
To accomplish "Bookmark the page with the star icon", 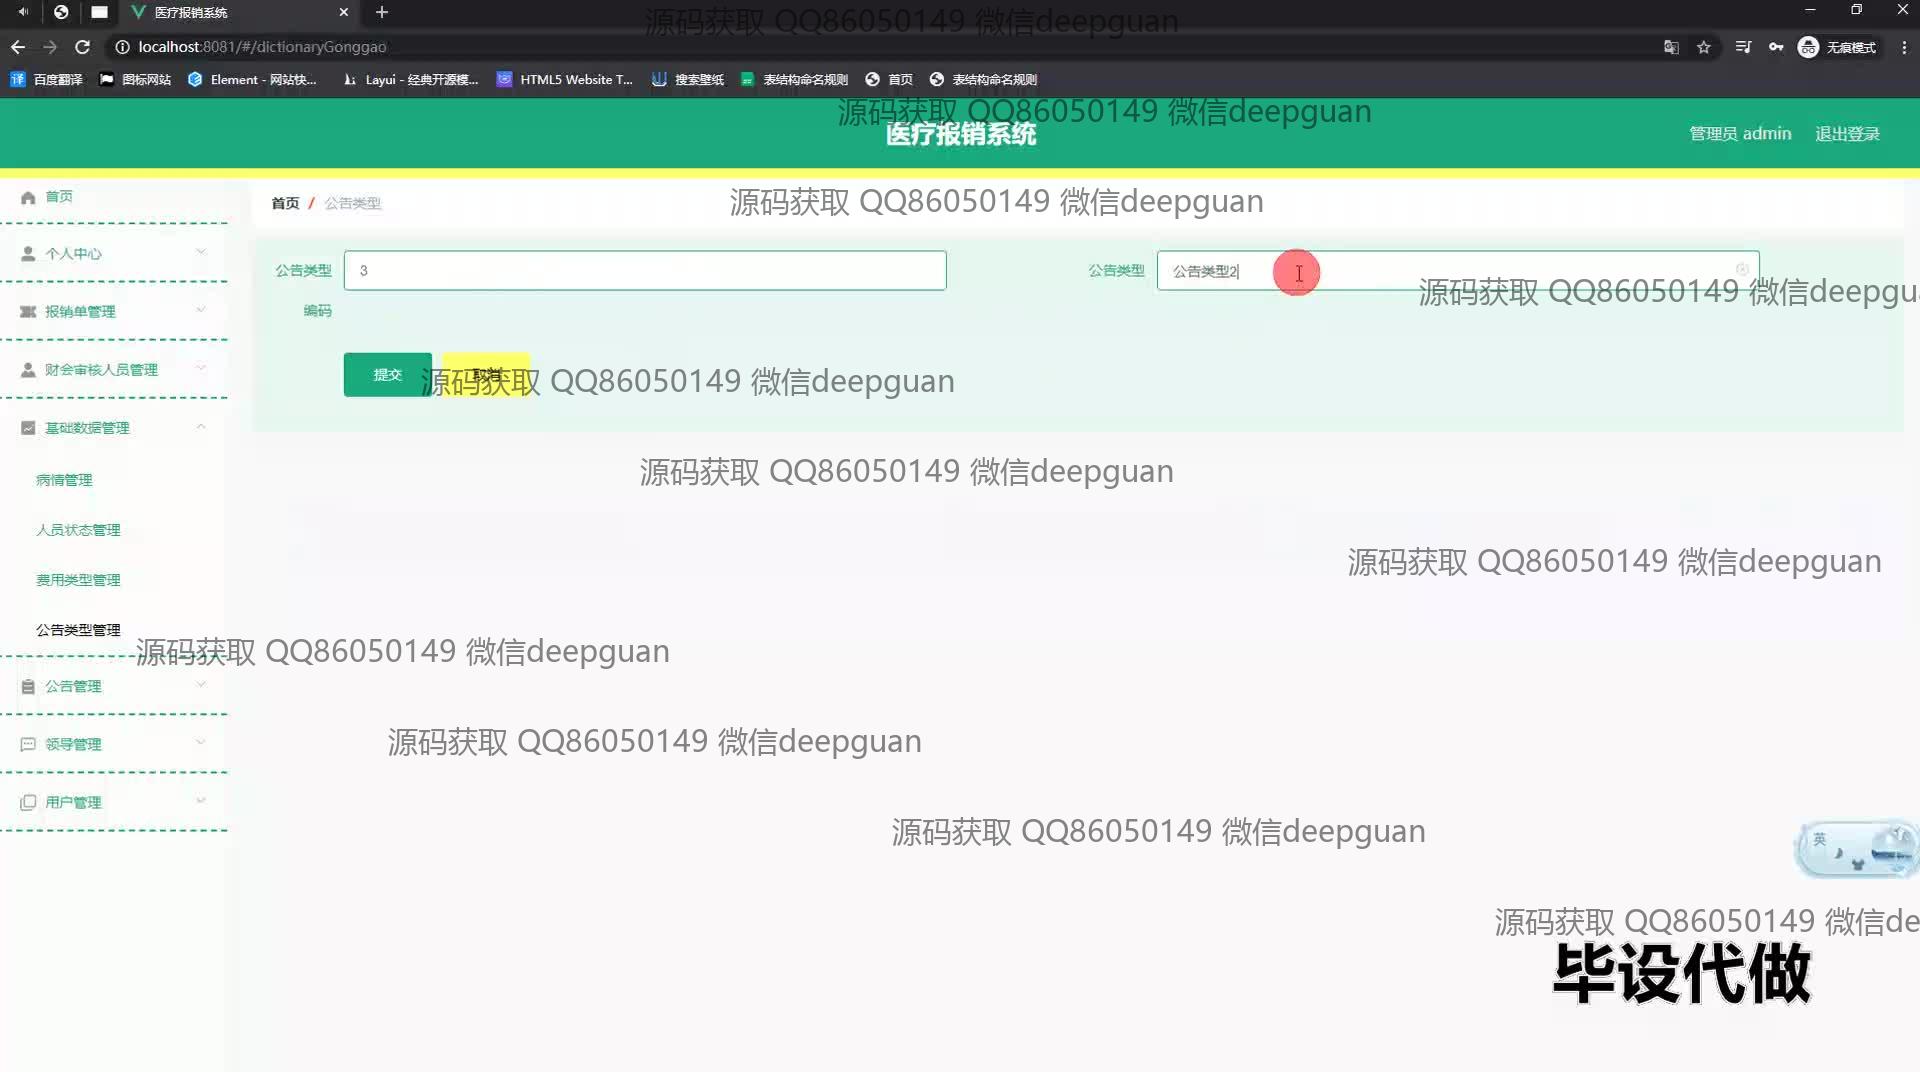I will coord(1704,47).
